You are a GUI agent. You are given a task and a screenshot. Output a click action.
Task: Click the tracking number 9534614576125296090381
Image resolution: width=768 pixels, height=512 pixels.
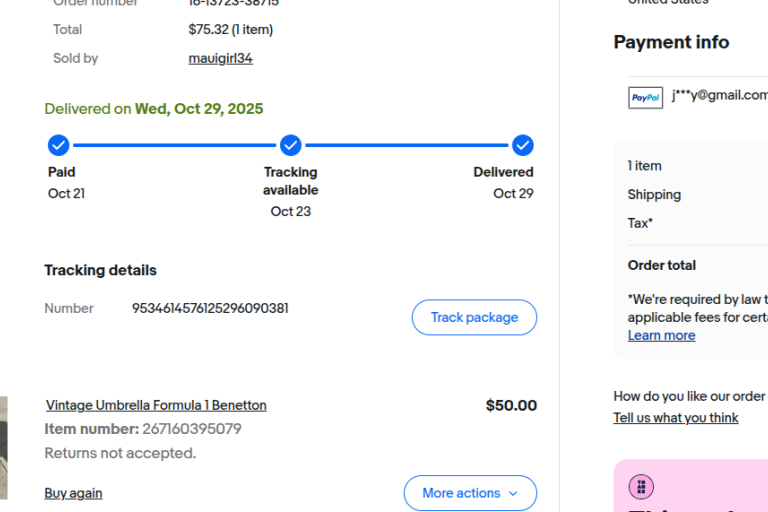[210, 308]
